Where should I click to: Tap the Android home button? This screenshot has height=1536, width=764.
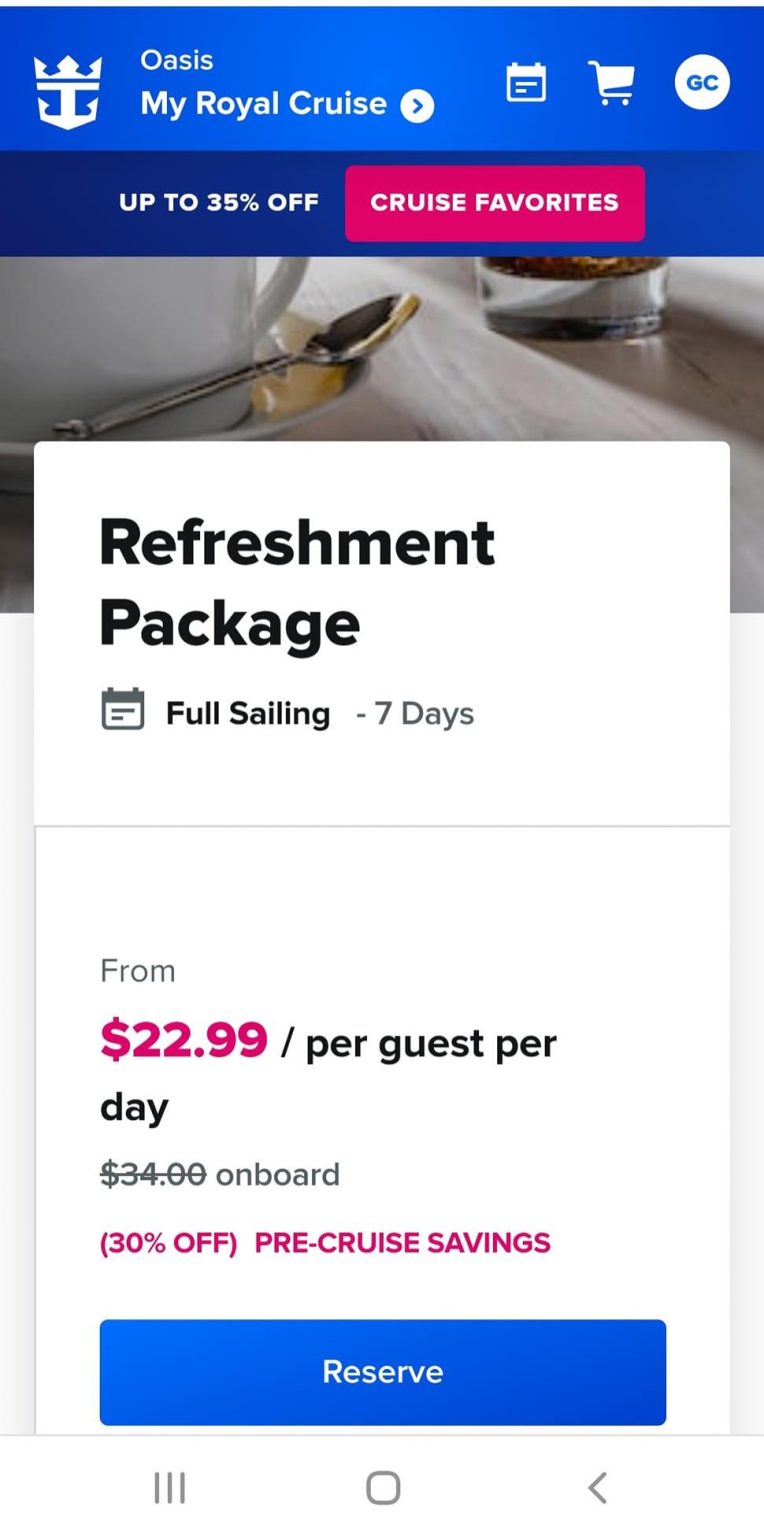pos(381,1487)
